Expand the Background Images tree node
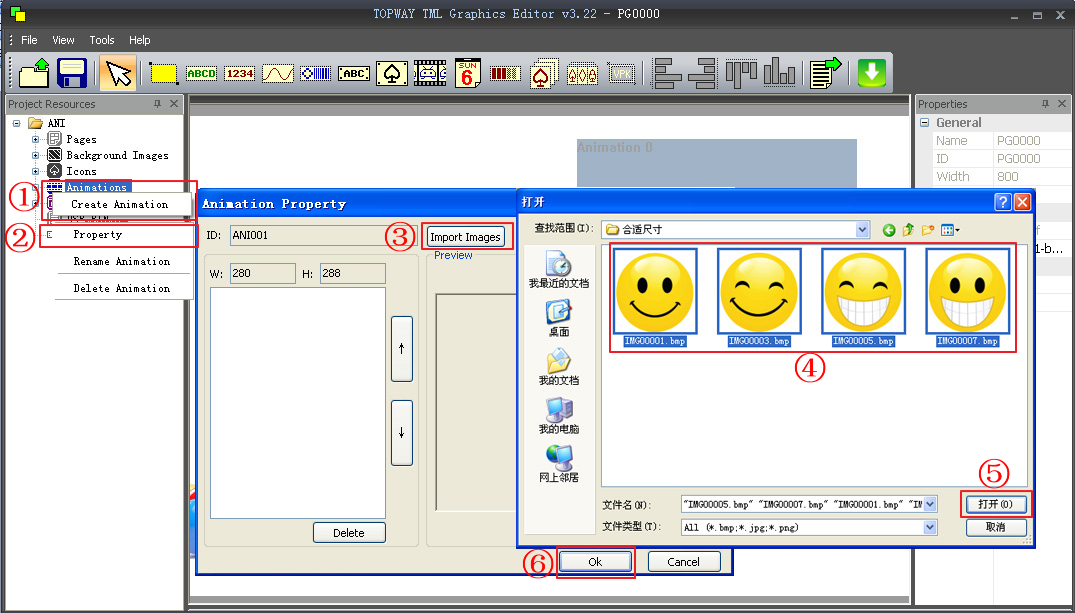 click(x=36, y=155)
